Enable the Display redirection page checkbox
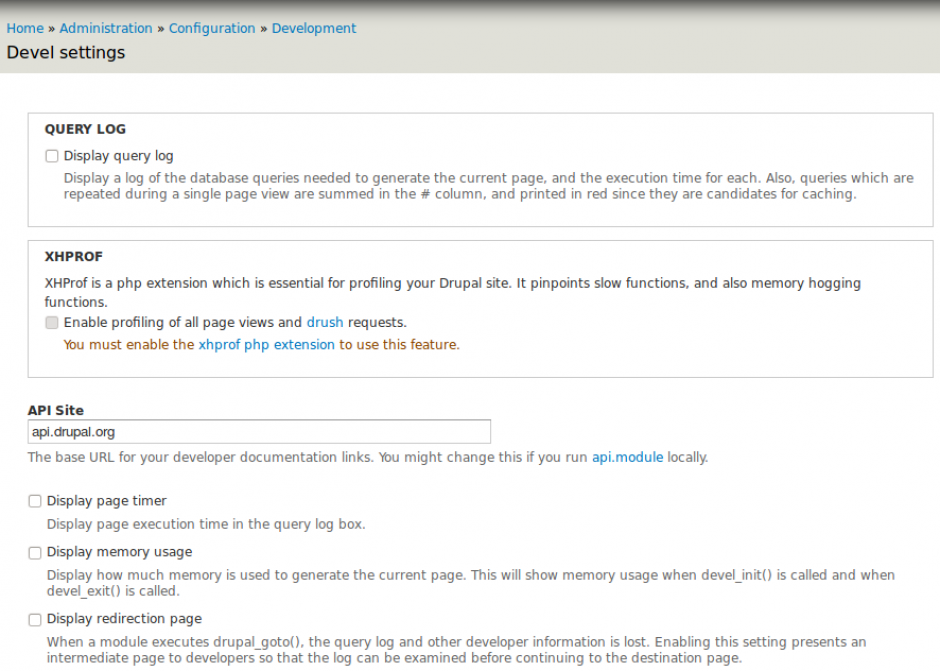 [35, 619]
